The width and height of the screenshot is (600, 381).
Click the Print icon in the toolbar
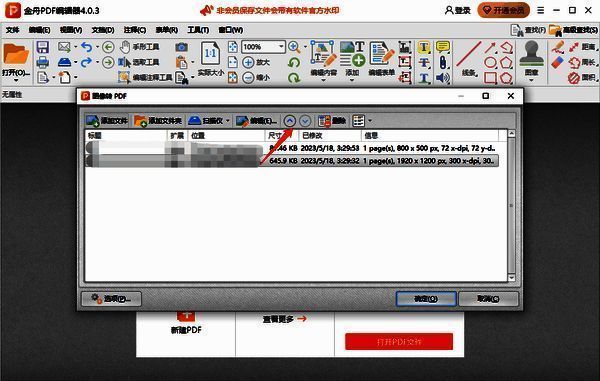tap(42, 62)
